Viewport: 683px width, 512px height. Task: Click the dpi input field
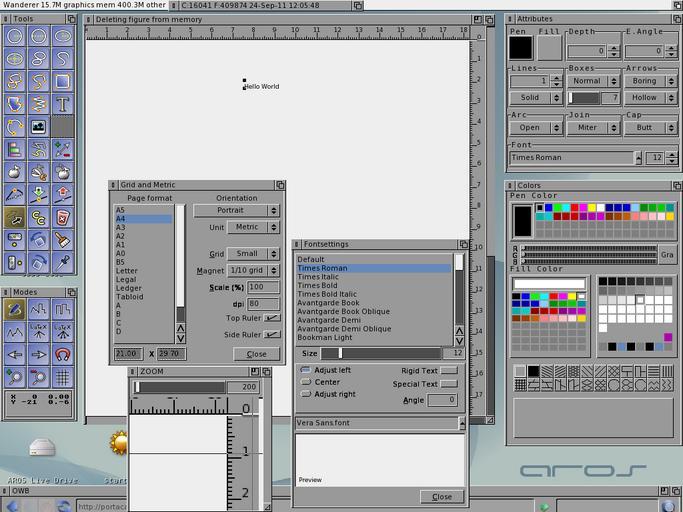[x=263, y=303]
